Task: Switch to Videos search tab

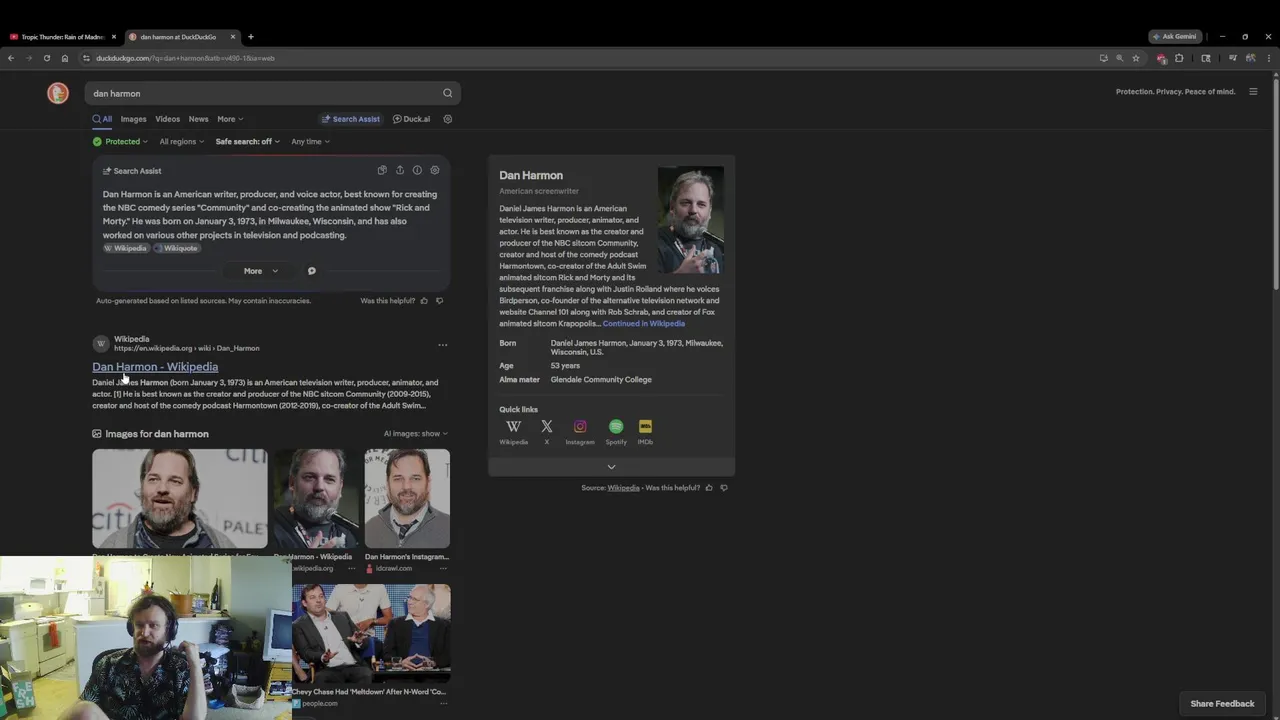Action: 167,119
